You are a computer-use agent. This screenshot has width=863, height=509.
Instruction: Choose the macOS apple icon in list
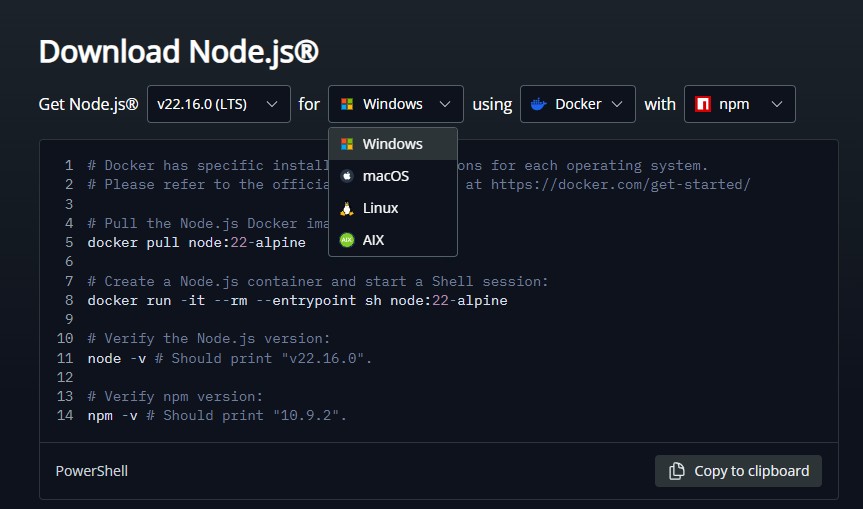coord(347,176)
